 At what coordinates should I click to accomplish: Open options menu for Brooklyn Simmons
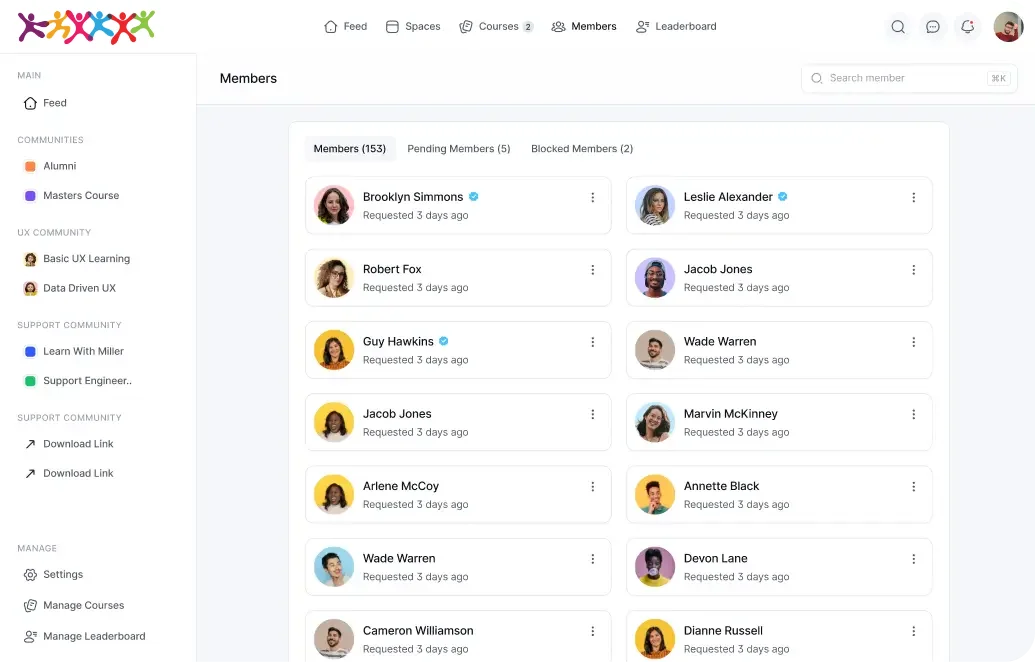tap(593, 198)
